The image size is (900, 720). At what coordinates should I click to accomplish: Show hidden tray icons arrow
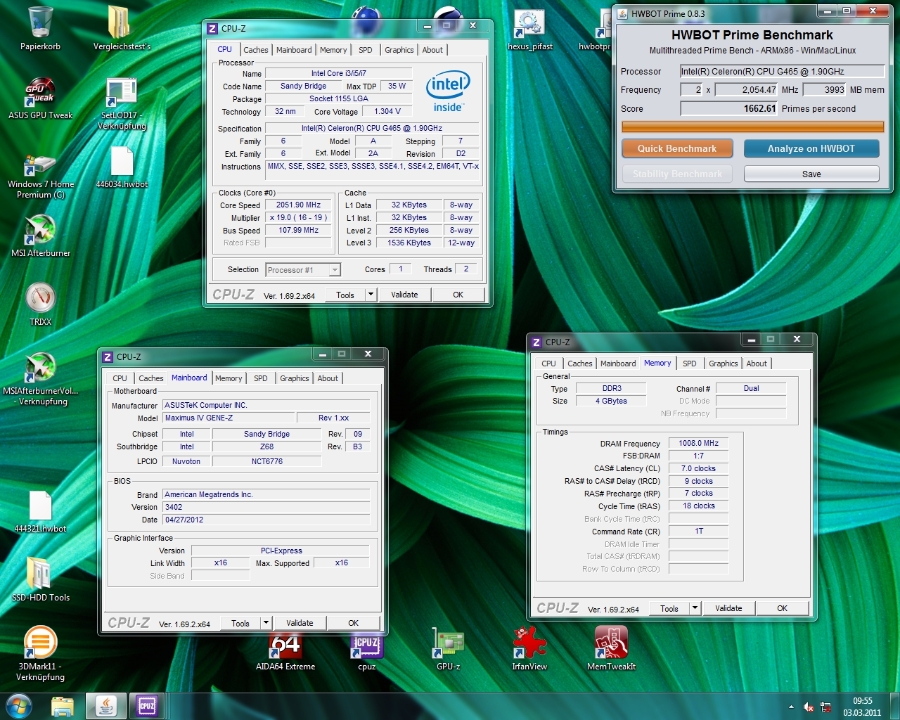pos(792,707)
